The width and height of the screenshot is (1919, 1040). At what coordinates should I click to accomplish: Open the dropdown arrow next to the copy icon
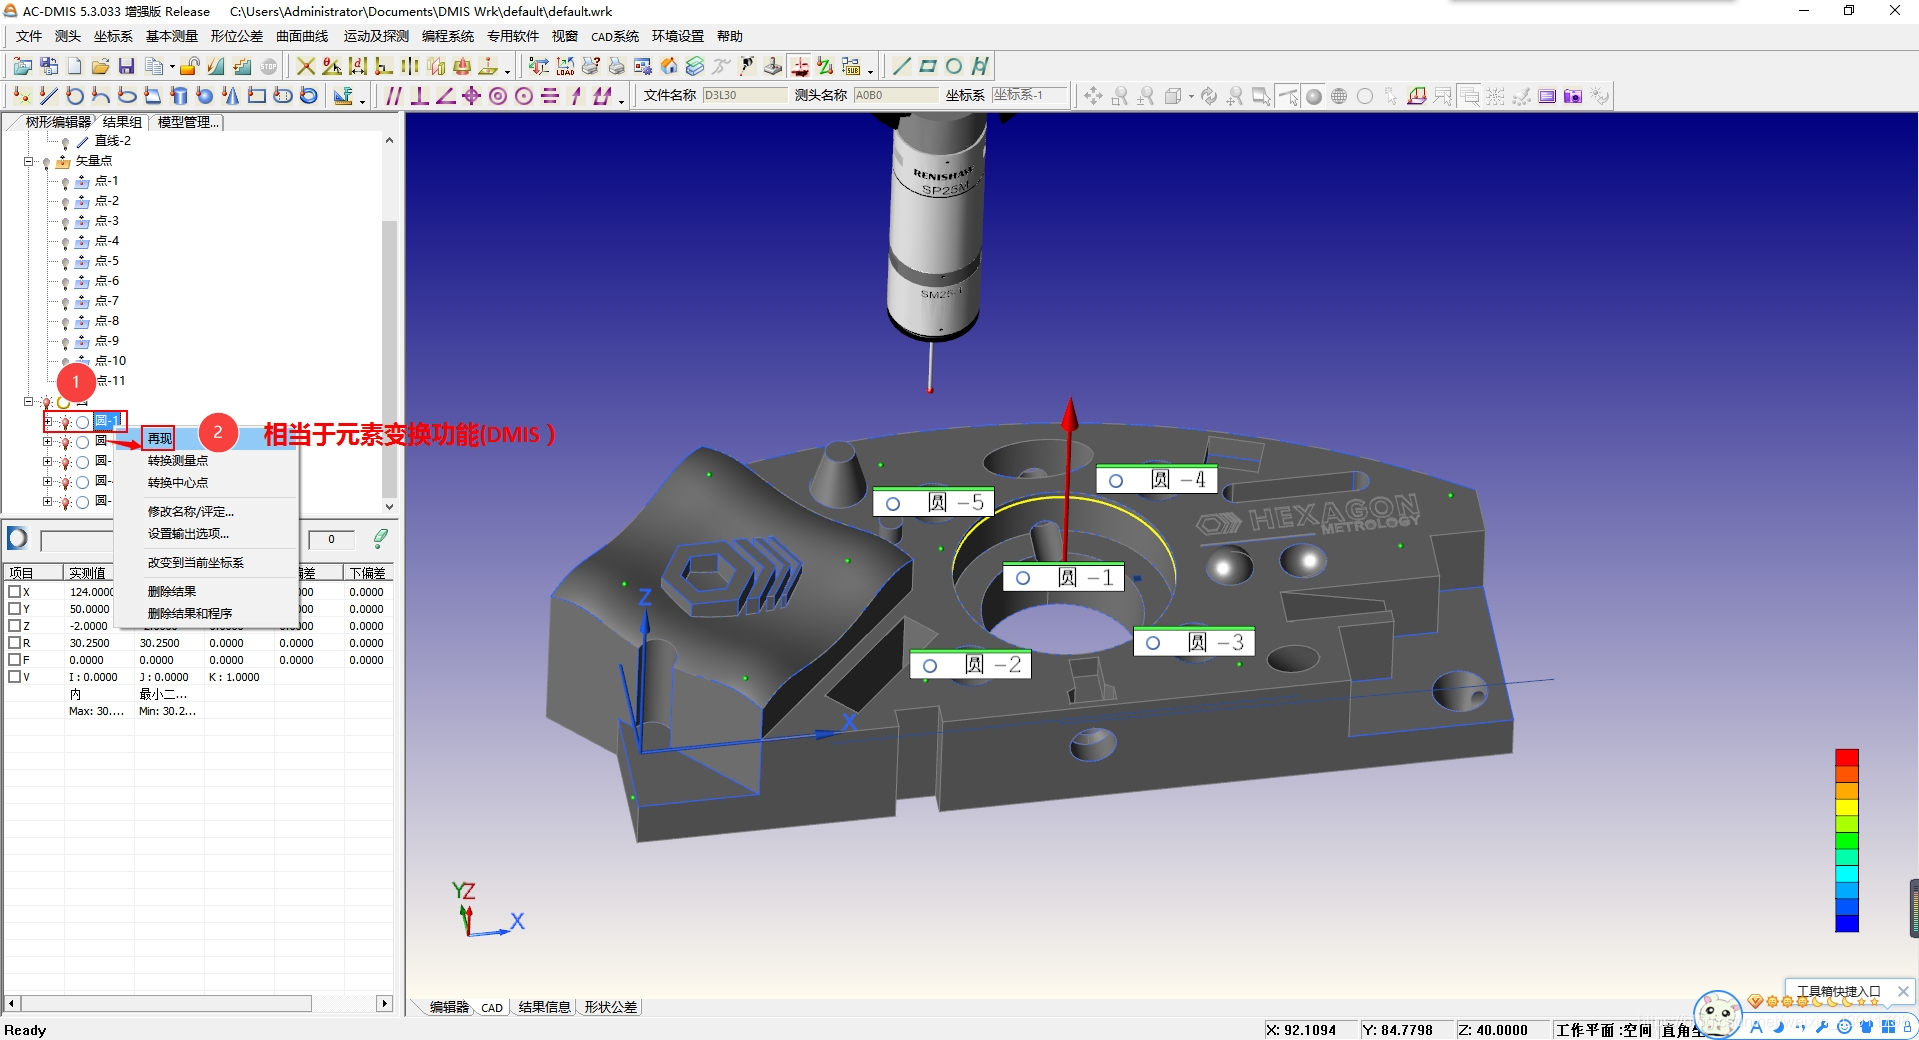(172, 68)
